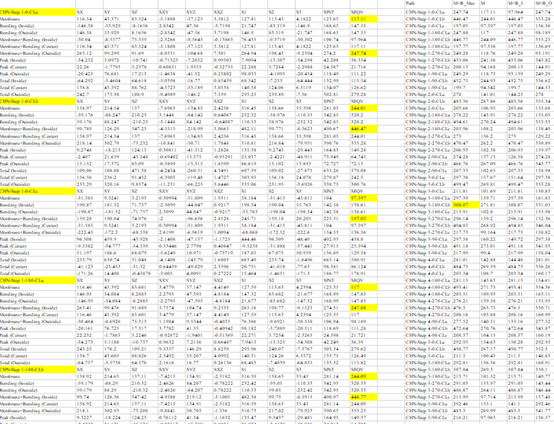Screen dimensions: 554x424
Task: Click Membrane label under CHN-Step 1-0-CLa header
Action: click(x=11, y=19)
